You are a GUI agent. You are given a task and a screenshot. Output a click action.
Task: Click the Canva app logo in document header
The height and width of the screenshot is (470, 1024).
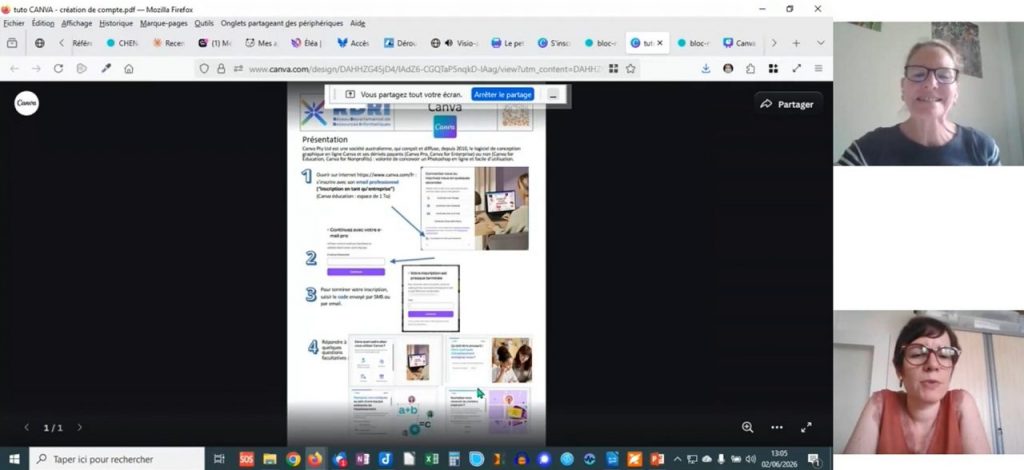click(x=445, y=127)
